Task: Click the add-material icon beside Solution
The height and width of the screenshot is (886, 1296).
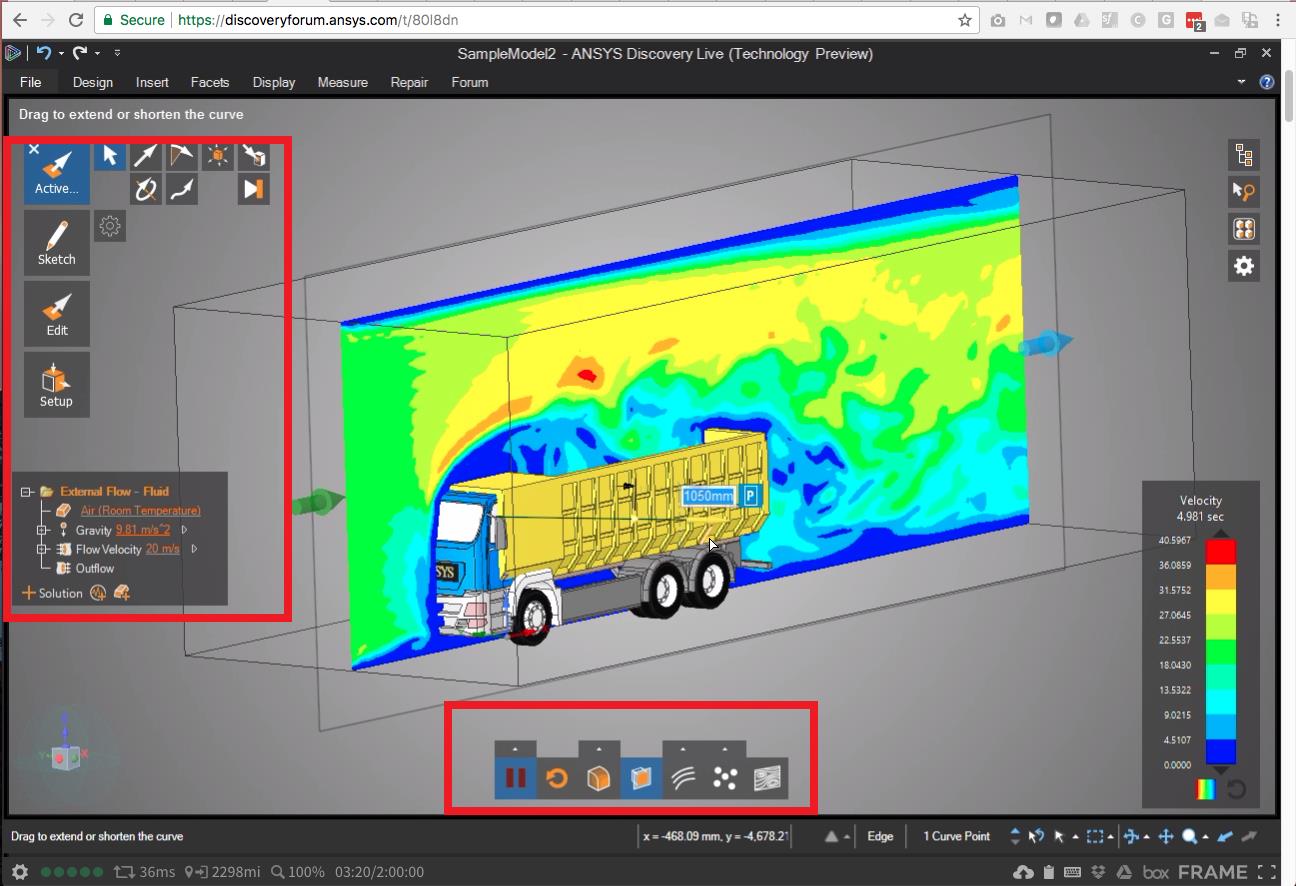Action: [122, 593]
